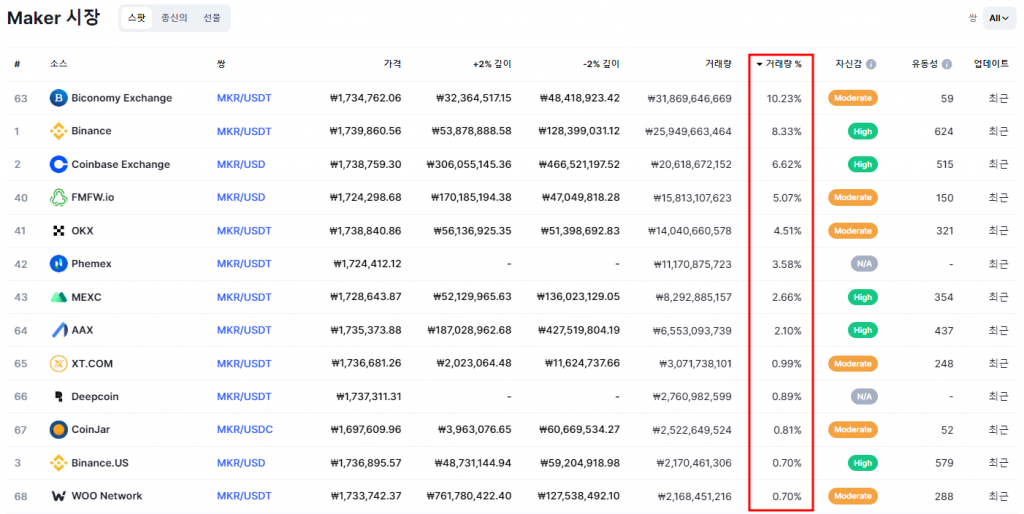Image resolution: width=1024 pixels, height=514 pixels.
Task: Sort by 거래량 % column header
Action: [x=779, y=64]
